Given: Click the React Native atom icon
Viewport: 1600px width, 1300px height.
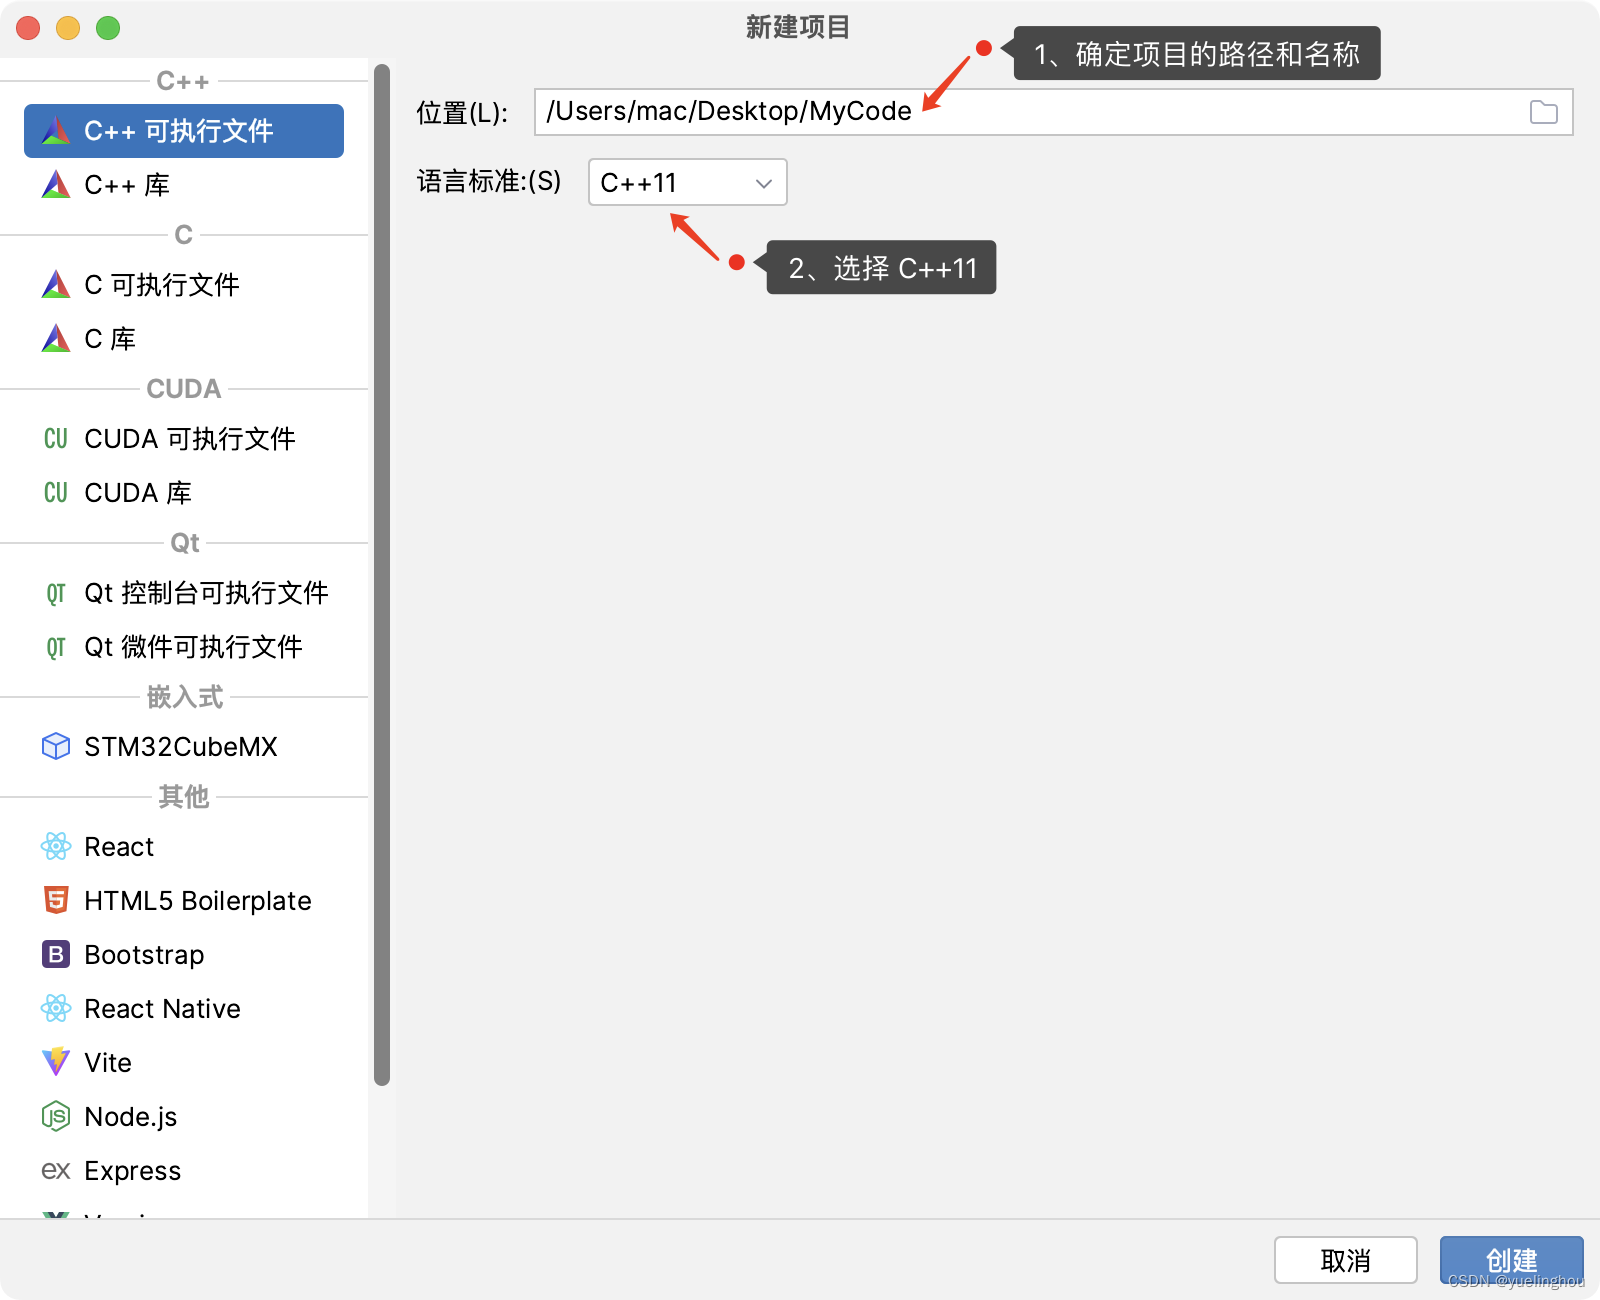Looking at the screenshot, I should click(56, 1009).
